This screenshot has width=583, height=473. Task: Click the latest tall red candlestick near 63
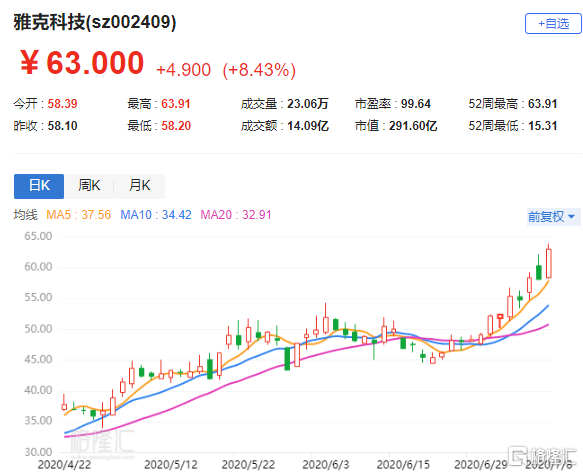(x=548, y=263)
